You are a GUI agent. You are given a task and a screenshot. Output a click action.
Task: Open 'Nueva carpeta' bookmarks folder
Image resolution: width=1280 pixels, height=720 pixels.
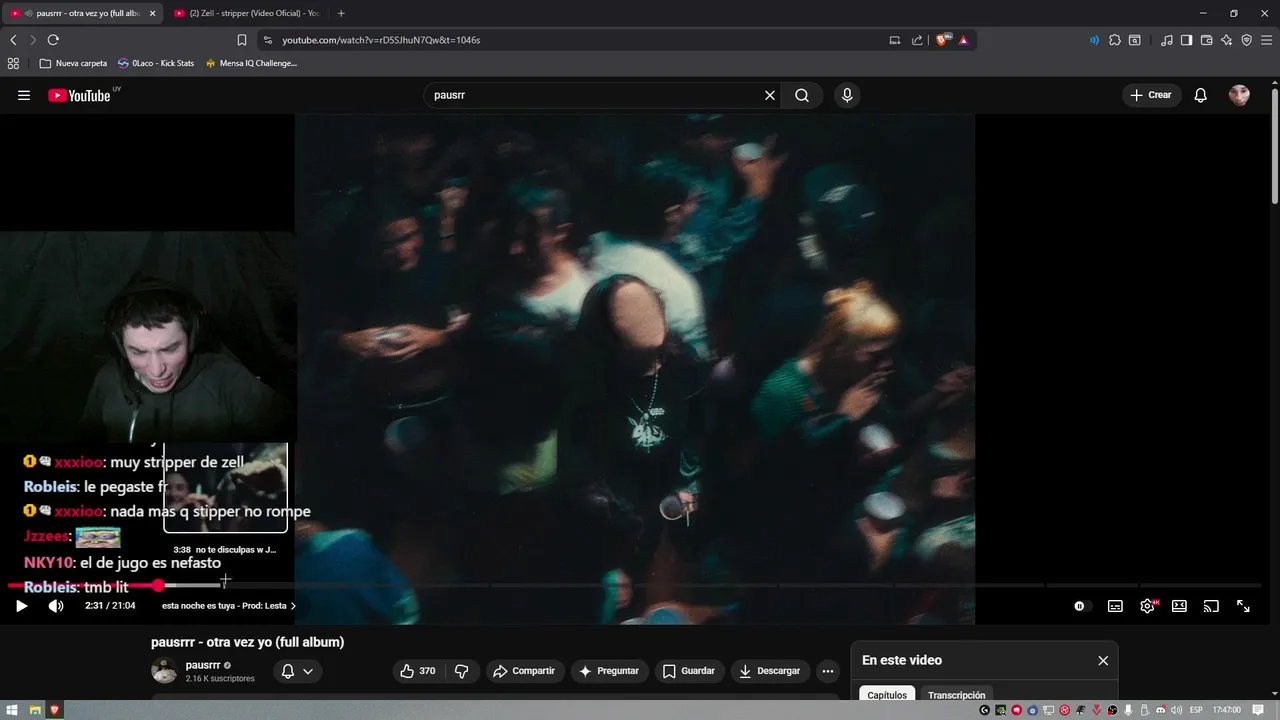click(x=73, y=63)
